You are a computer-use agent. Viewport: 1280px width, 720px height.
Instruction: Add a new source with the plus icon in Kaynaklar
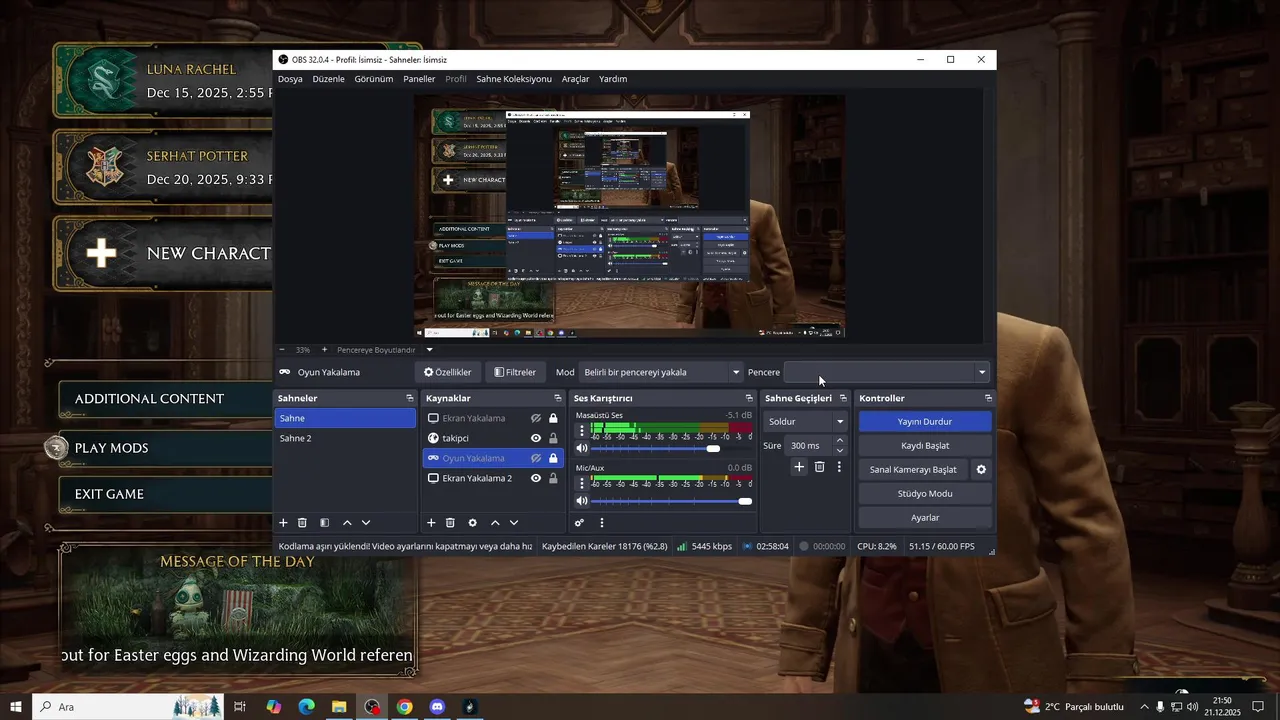click(431, 523)
